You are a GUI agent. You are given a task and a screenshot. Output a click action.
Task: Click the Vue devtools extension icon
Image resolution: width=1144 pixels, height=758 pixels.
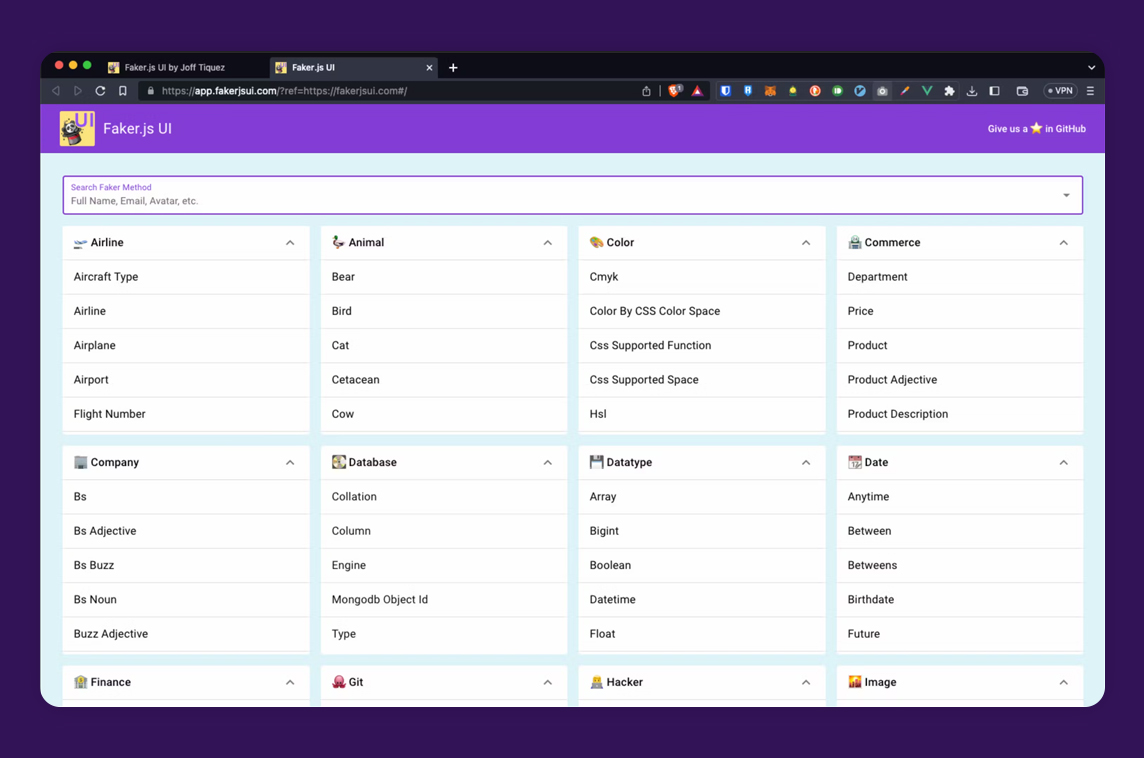[x=927, y=90]
